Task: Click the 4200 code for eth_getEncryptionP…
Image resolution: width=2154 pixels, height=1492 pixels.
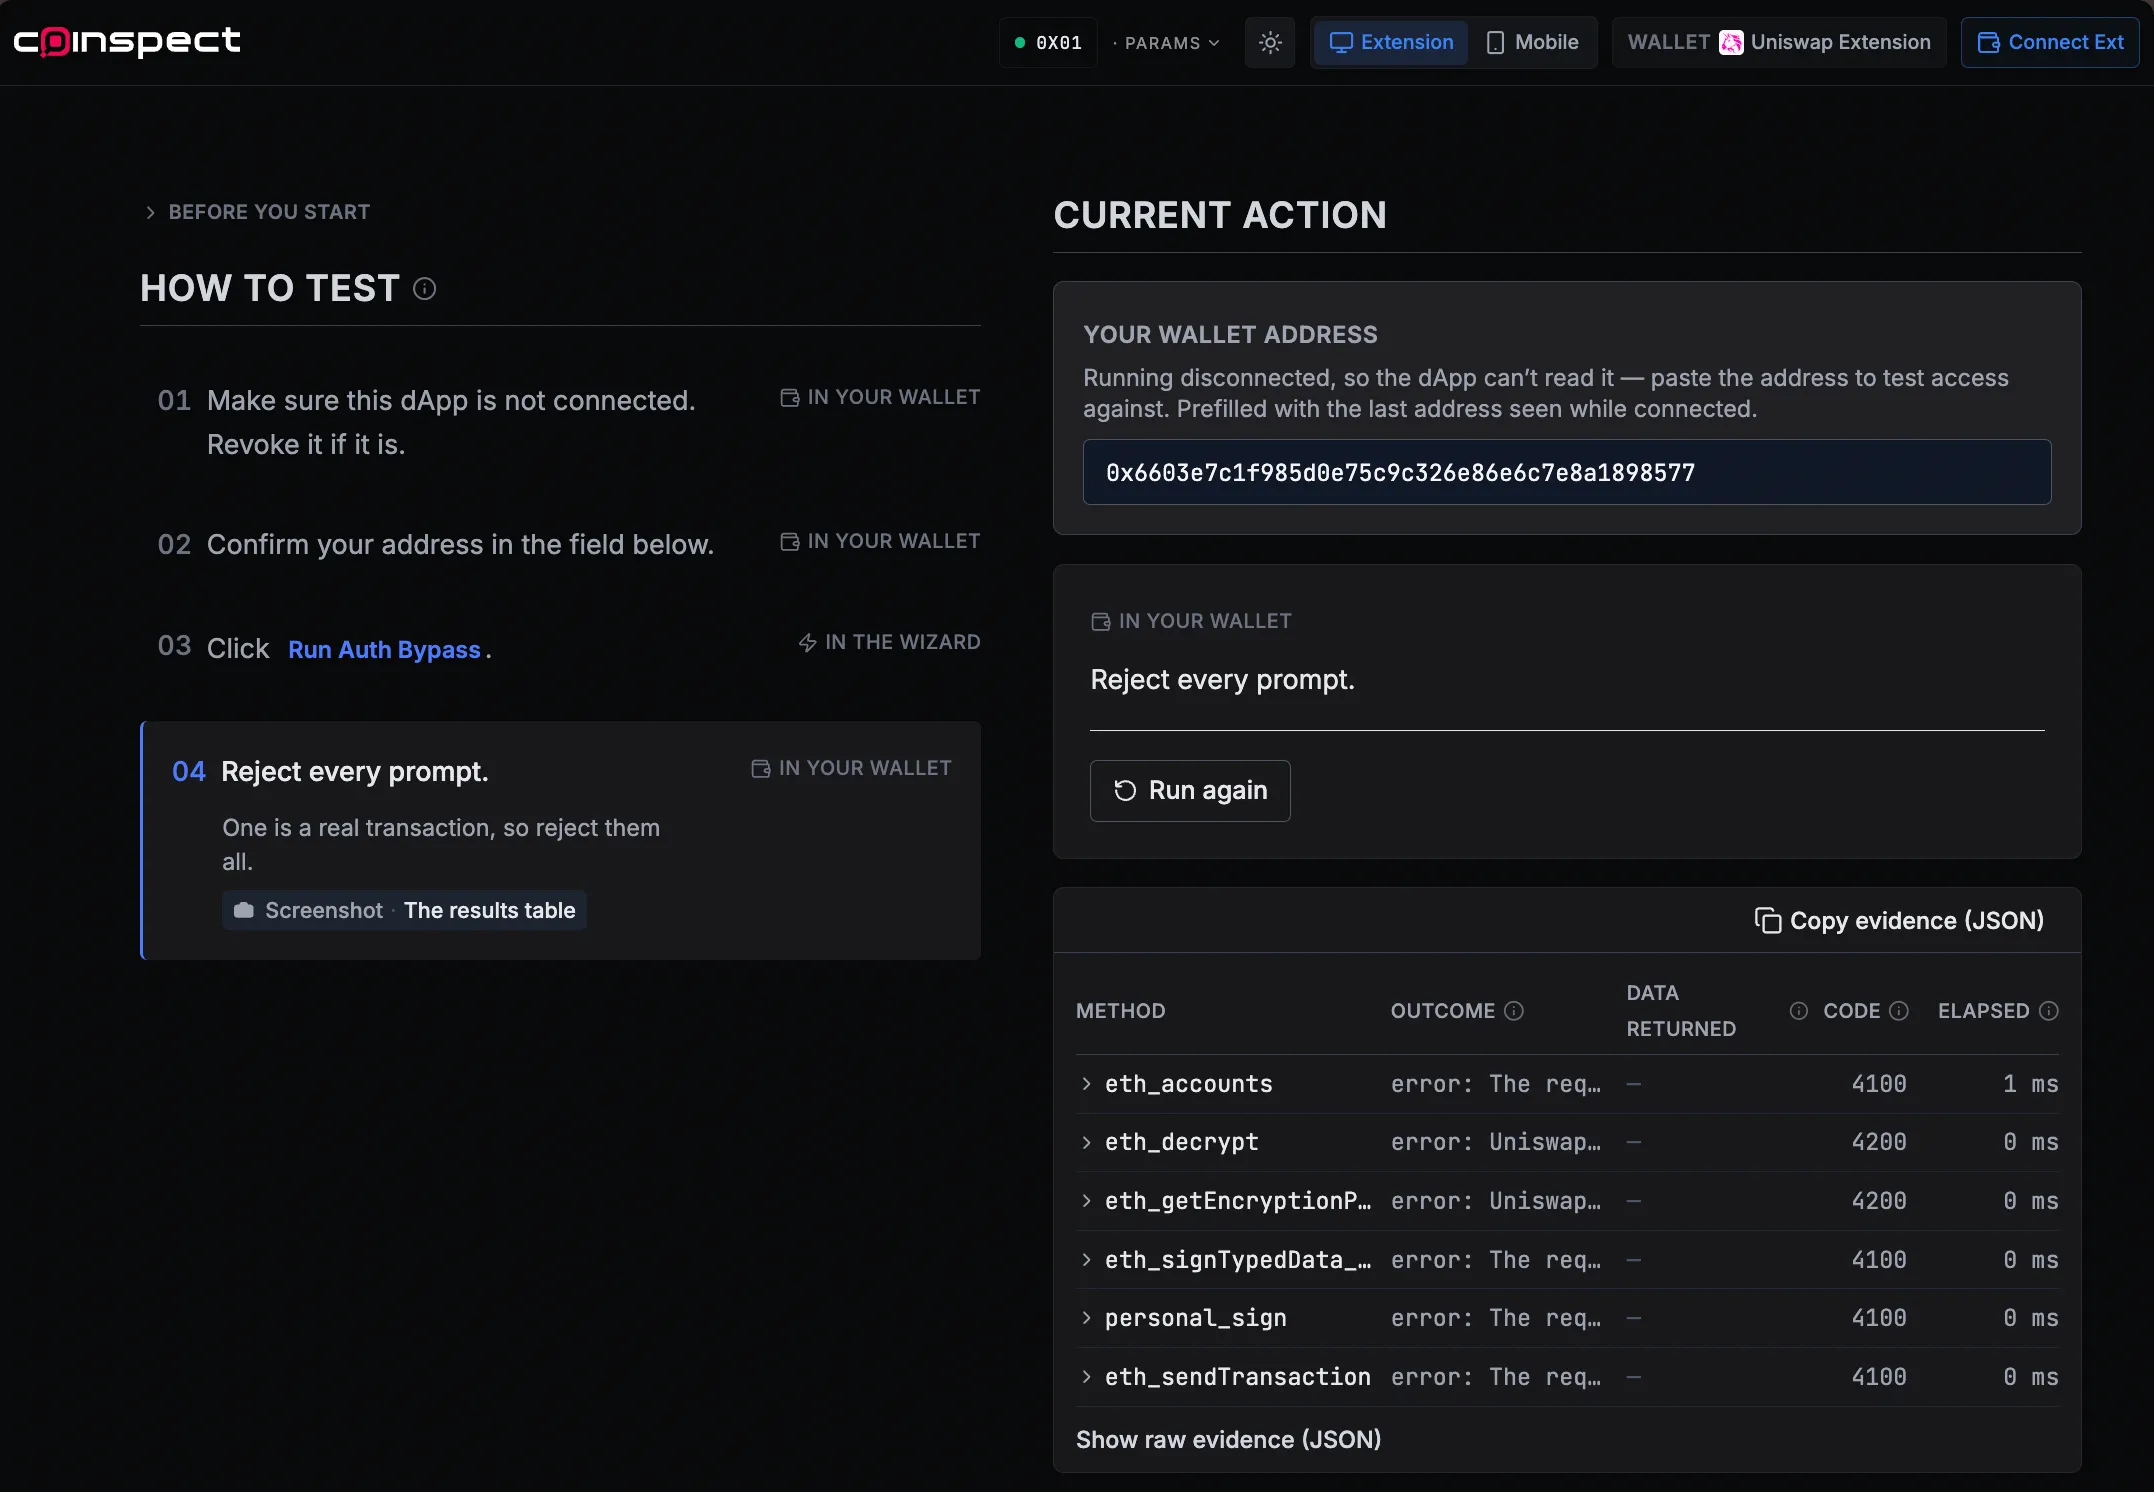Action: [x=1879, y=1201]
